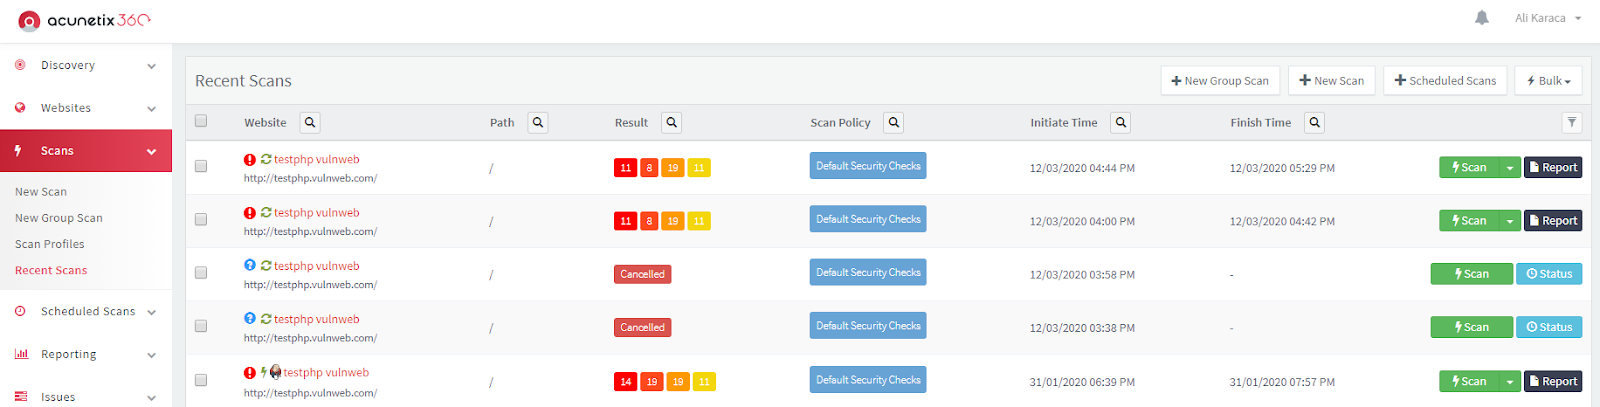Select the Scans sidebar section
Viewport: 1600px width, 407px height.
coord(86,151)
